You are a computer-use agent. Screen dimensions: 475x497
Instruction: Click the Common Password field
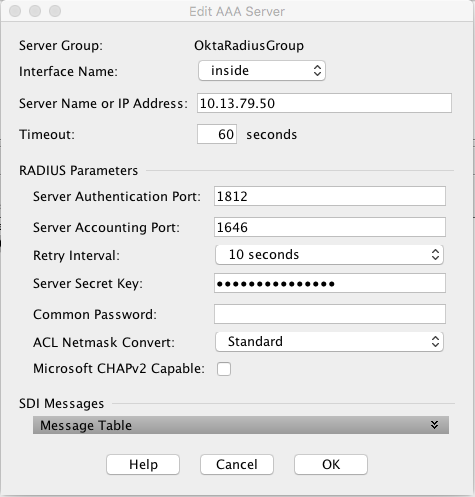330,314
